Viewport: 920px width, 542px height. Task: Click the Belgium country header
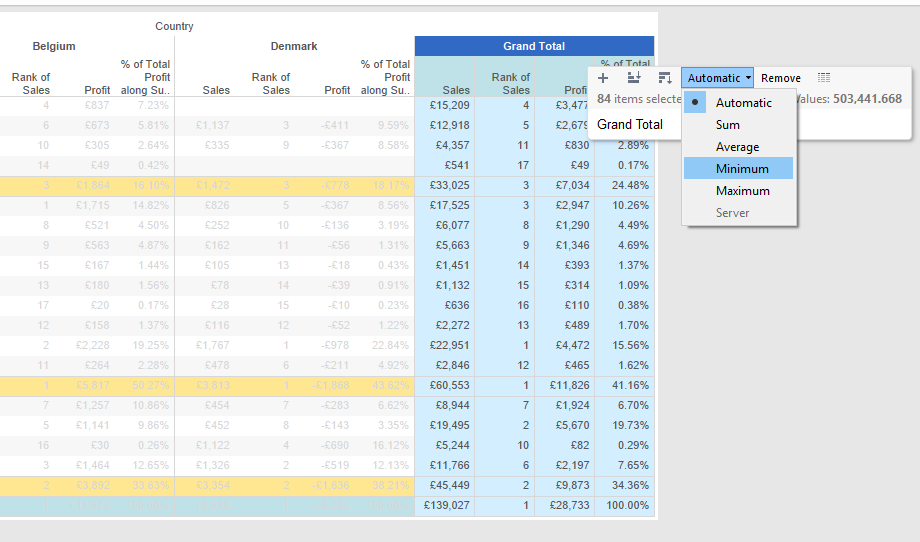pos(54,46)
